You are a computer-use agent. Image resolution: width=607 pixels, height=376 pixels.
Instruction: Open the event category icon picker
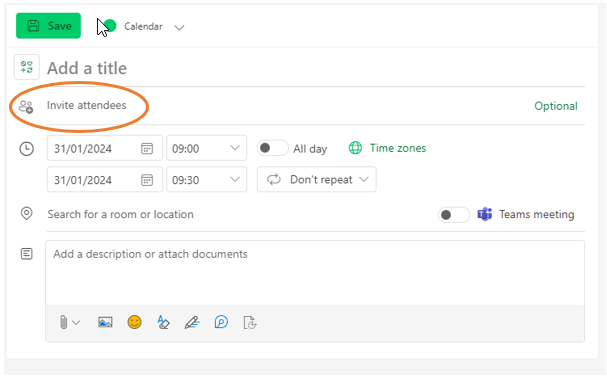click(27, 67)
